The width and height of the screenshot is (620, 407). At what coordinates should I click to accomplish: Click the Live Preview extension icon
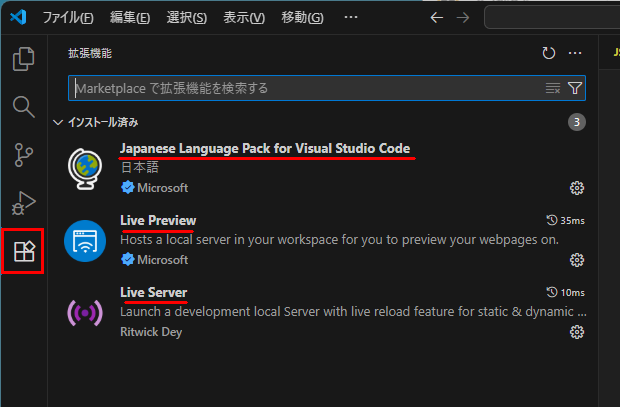pyautogui.click(x=85, y=241)
